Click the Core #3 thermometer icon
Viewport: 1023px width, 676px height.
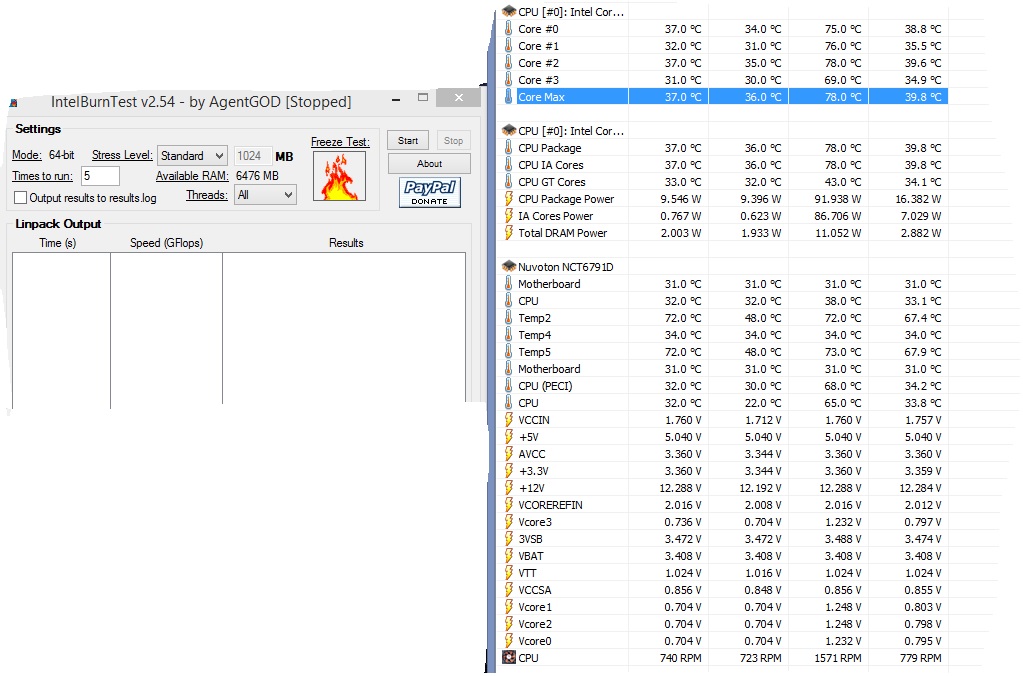point(509,80)
